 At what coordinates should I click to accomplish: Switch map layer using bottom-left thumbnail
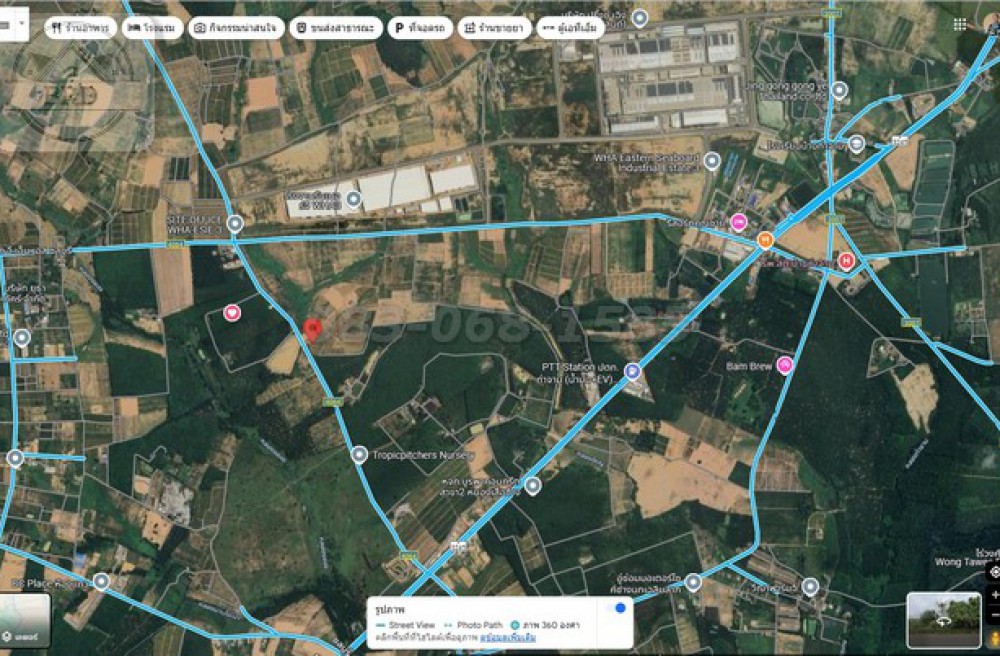click(x=24, y=620)
